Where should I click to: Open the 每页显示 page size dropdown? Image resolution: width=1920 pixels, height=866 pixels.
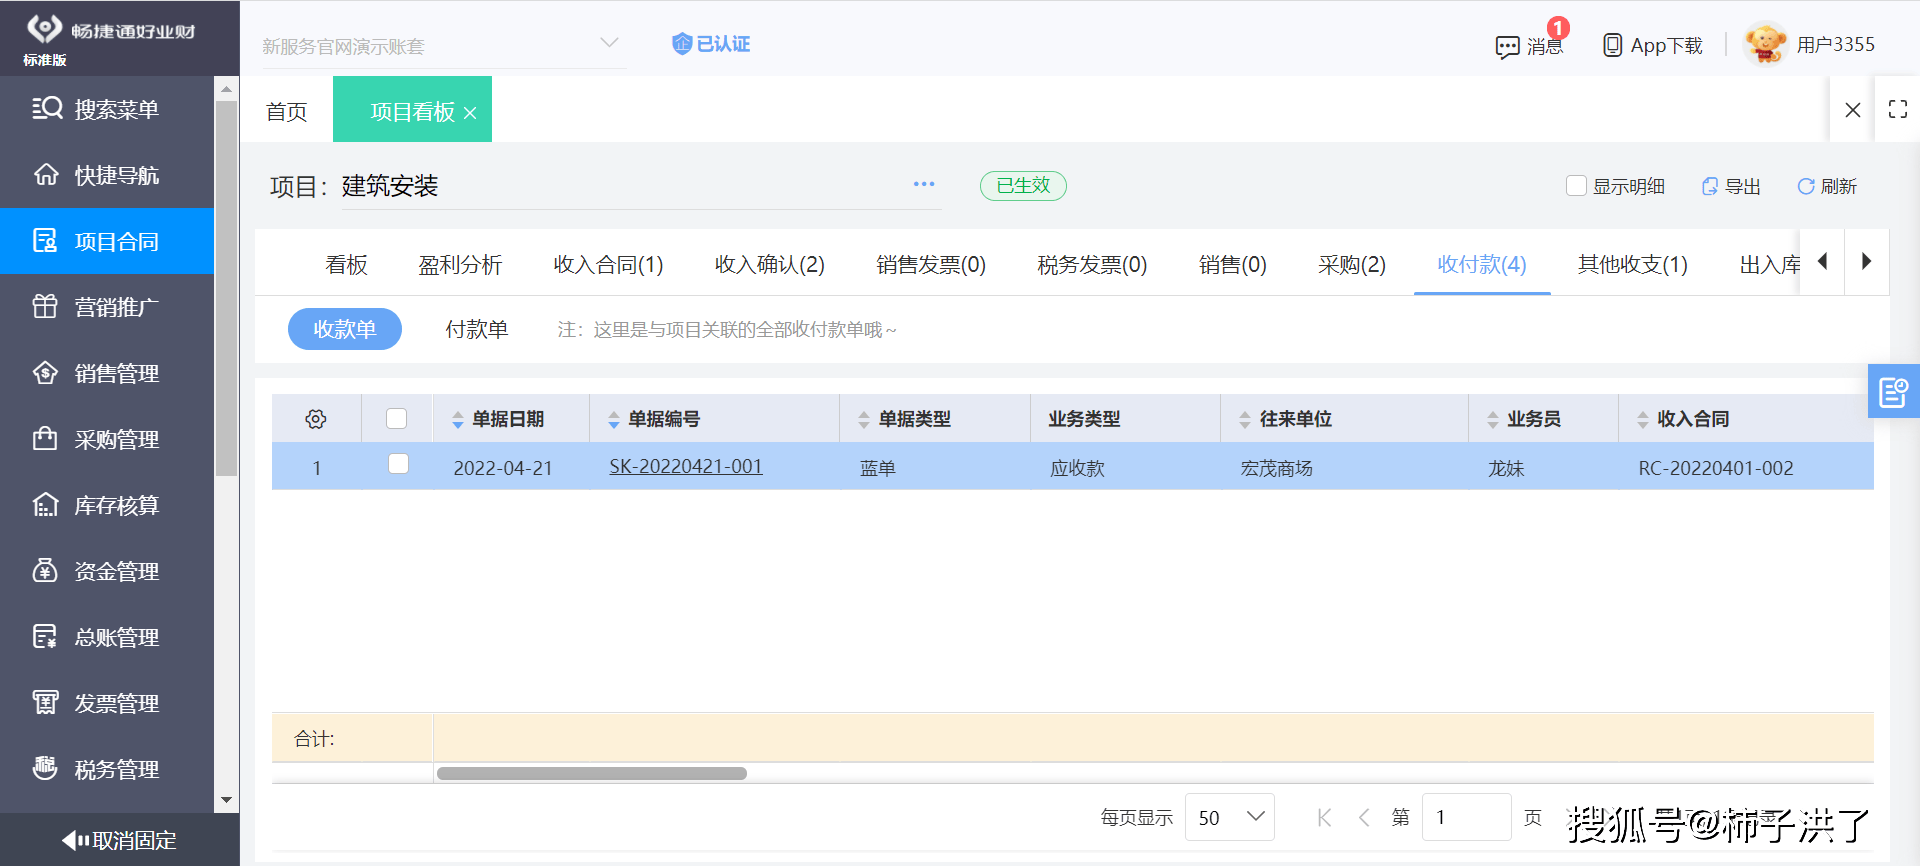point(1229,817)
